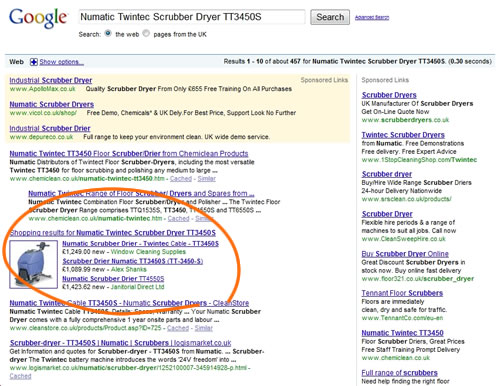Image resolution: width=500 pixels, height=386 pixels.
Task: Open the Advanced Search link
Action: 372,17
